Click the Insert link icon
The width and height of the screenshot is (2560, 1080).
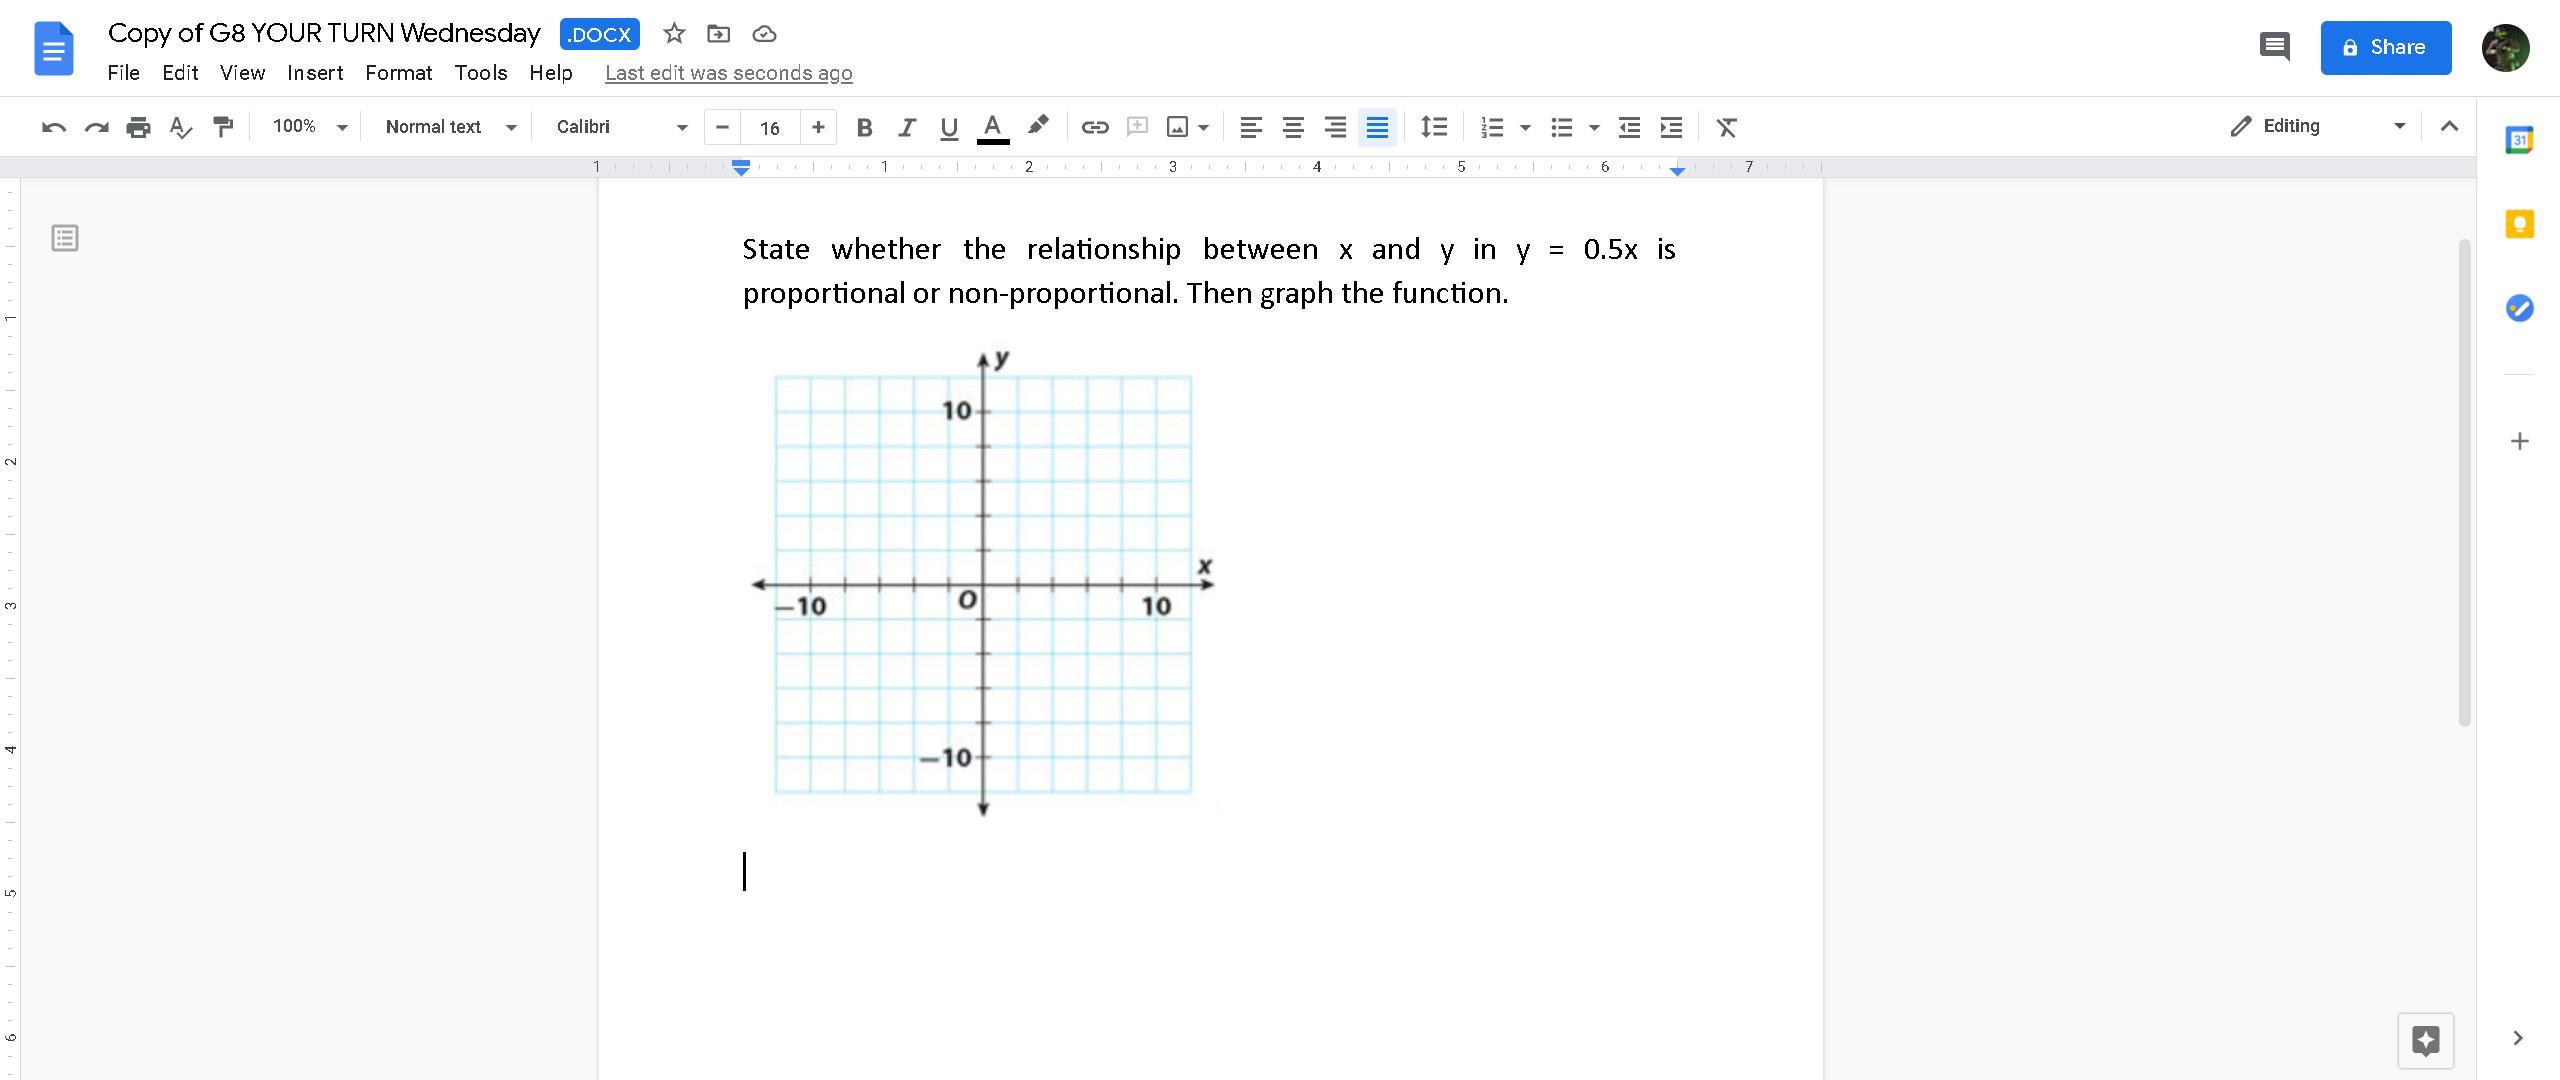click(x=1095, y=127)
